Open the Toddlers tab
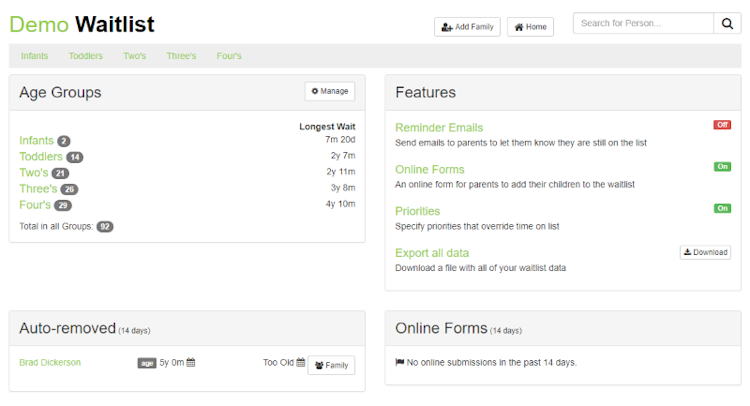Image resolution: width=750 pixels, height=406 pixels. 86,56
